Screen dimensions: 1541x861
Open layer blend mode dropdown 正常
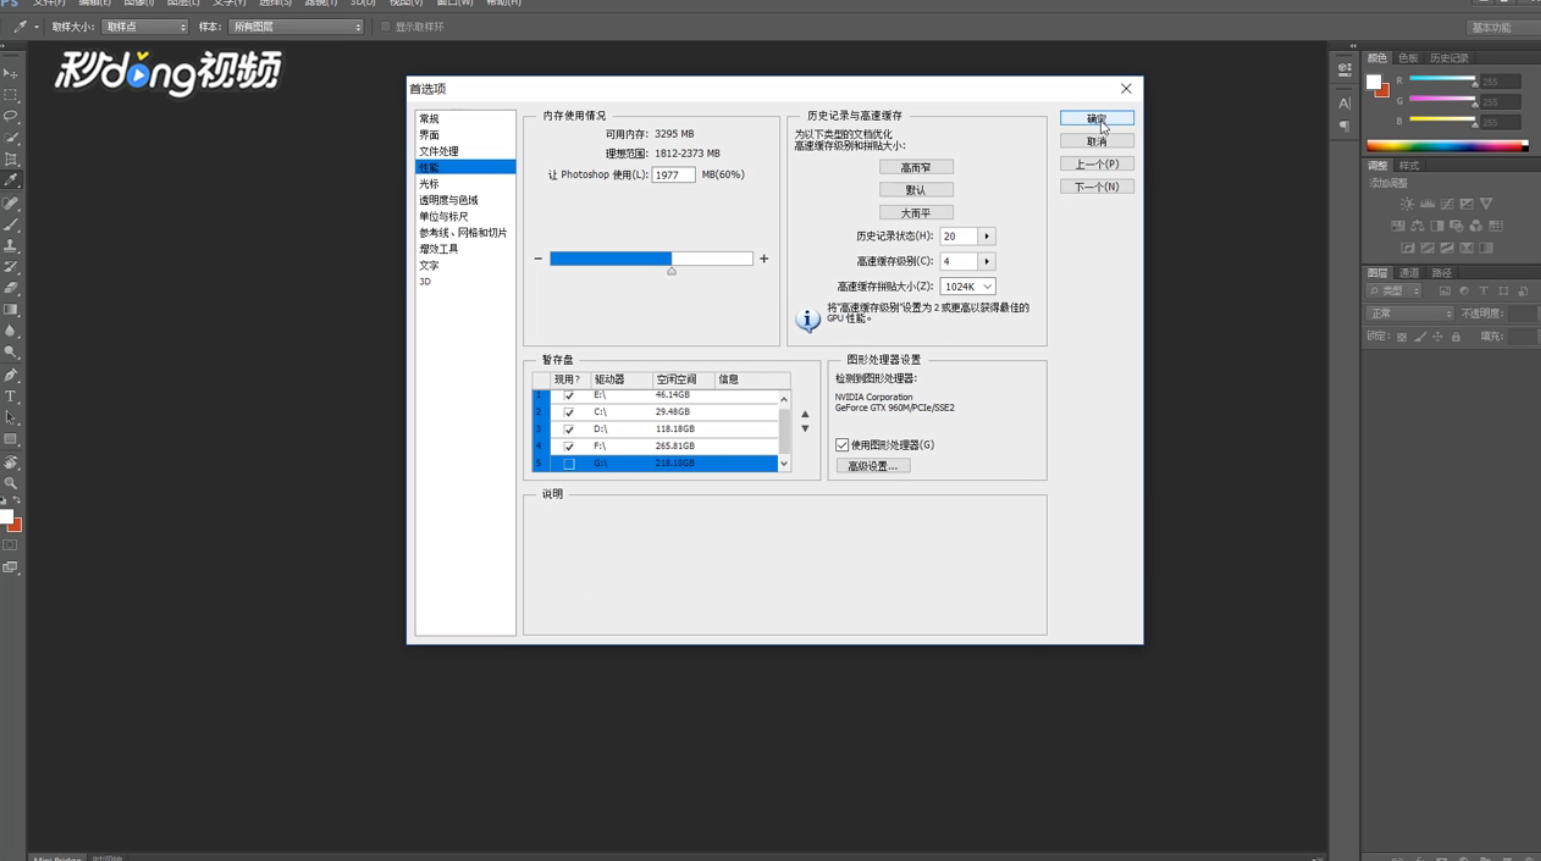click(1410, 314)
